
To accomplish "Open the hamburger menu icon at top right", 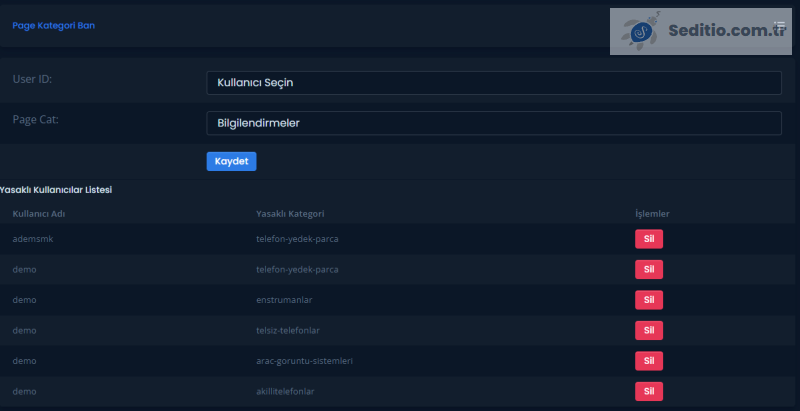I will (779, 25).
